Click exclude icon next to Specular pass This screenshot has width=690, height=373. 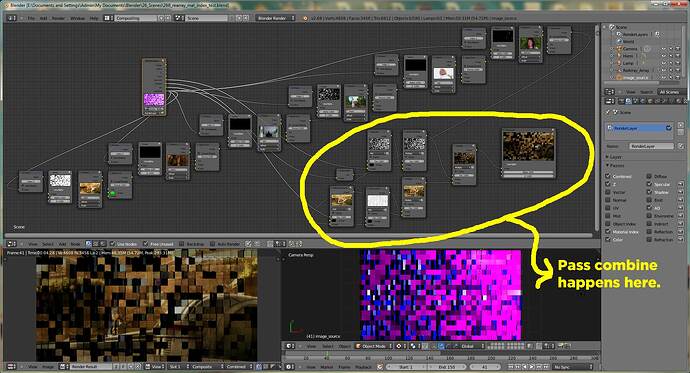click(x=681, y=184)
